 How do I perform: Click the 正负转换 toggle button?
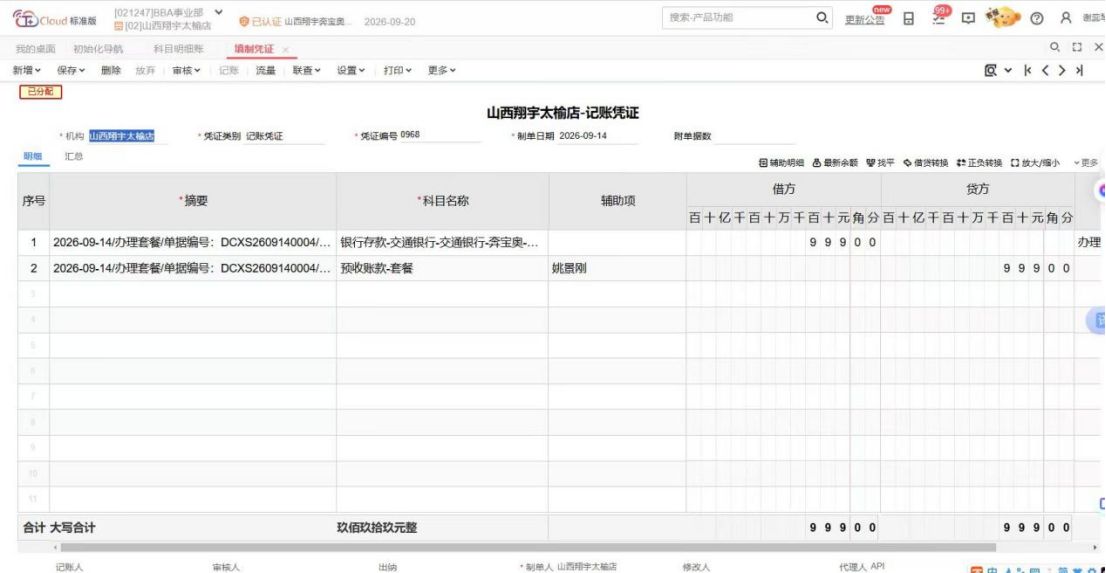[x=979, y=162]
